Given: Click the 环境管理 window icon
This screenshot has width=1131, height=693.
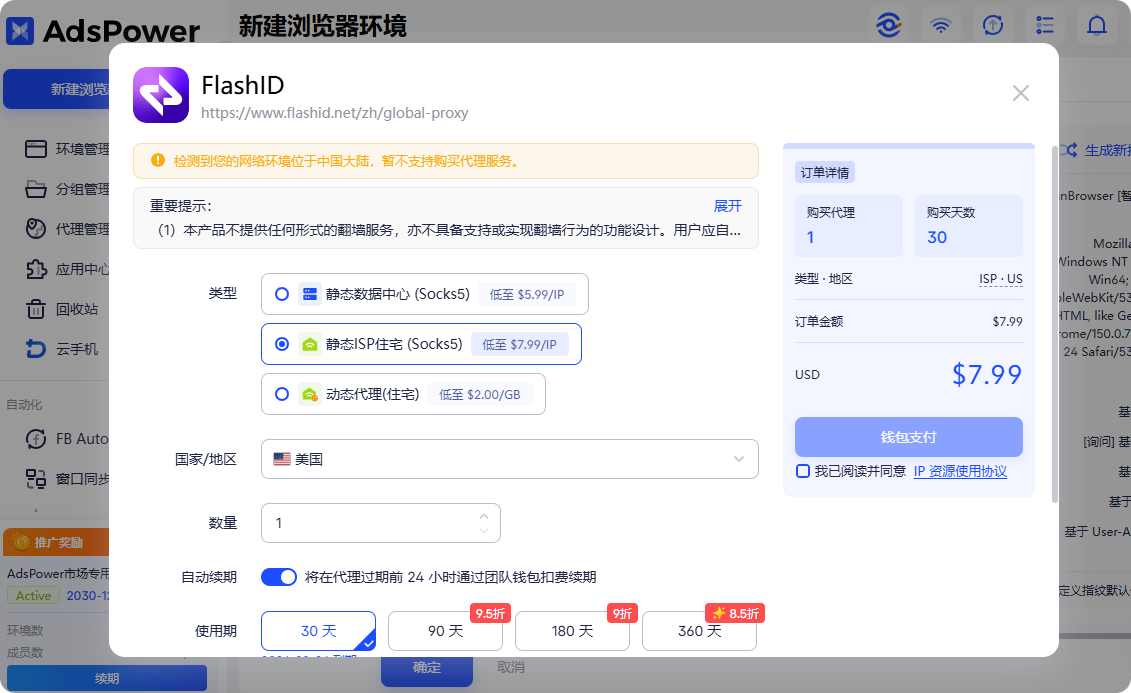Looking at the screenshot, I should [x=35, y=149].
